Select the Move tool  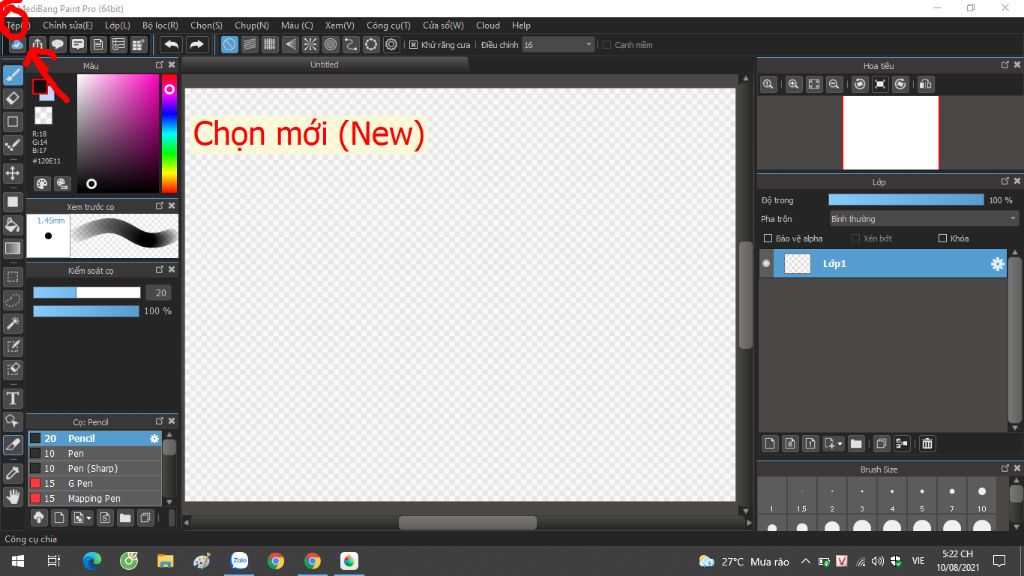(x=13, y=173)
